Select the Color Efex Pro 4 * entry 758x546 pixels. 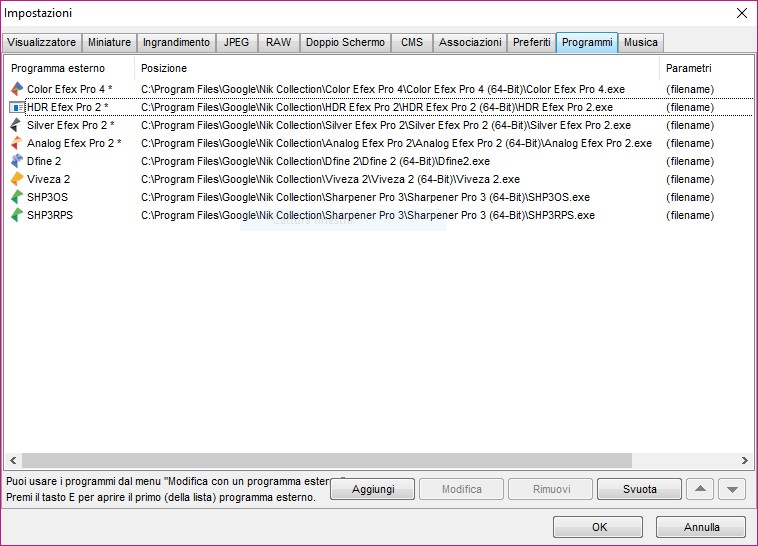70,89
